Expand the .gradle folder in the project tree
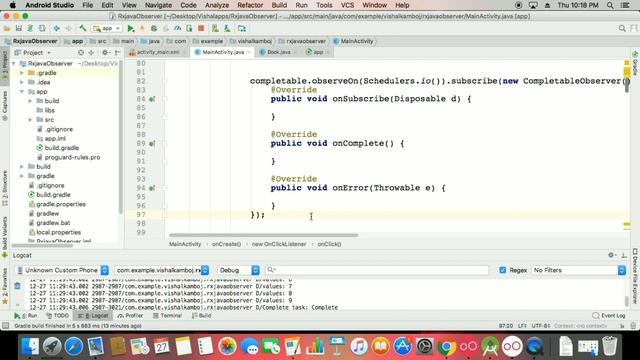 pyautogui.click(x=22, y=73)
